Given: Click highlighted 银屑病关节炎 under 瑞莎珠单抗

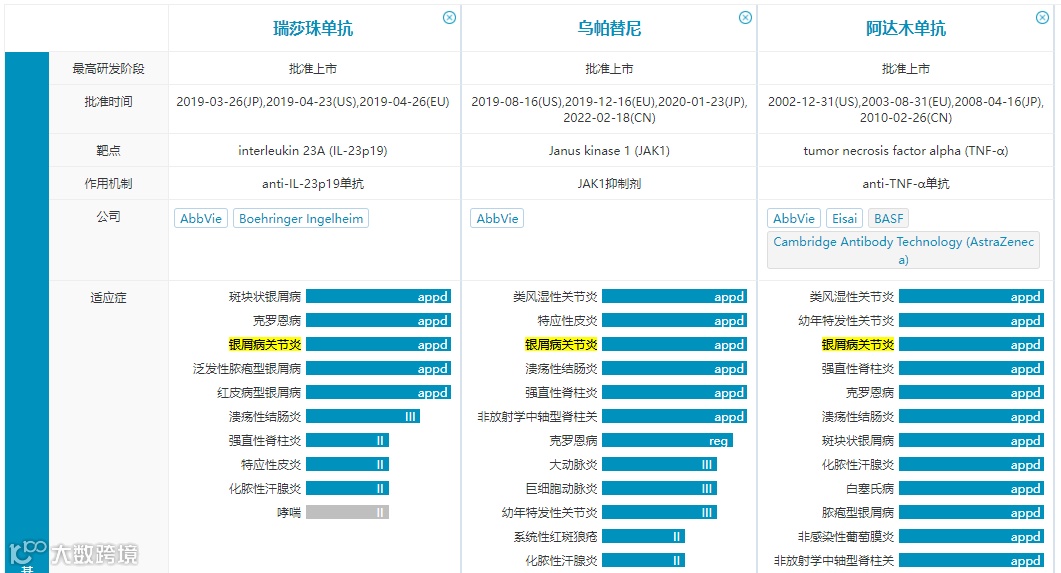Looking at the screenshot, I should coord(265,345).
